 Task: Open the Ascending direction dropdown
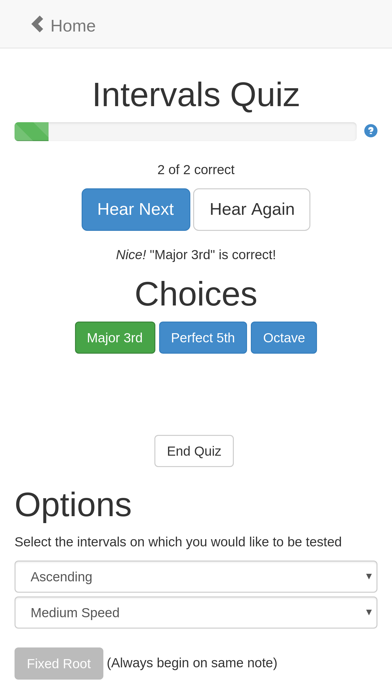pos(196,577)
